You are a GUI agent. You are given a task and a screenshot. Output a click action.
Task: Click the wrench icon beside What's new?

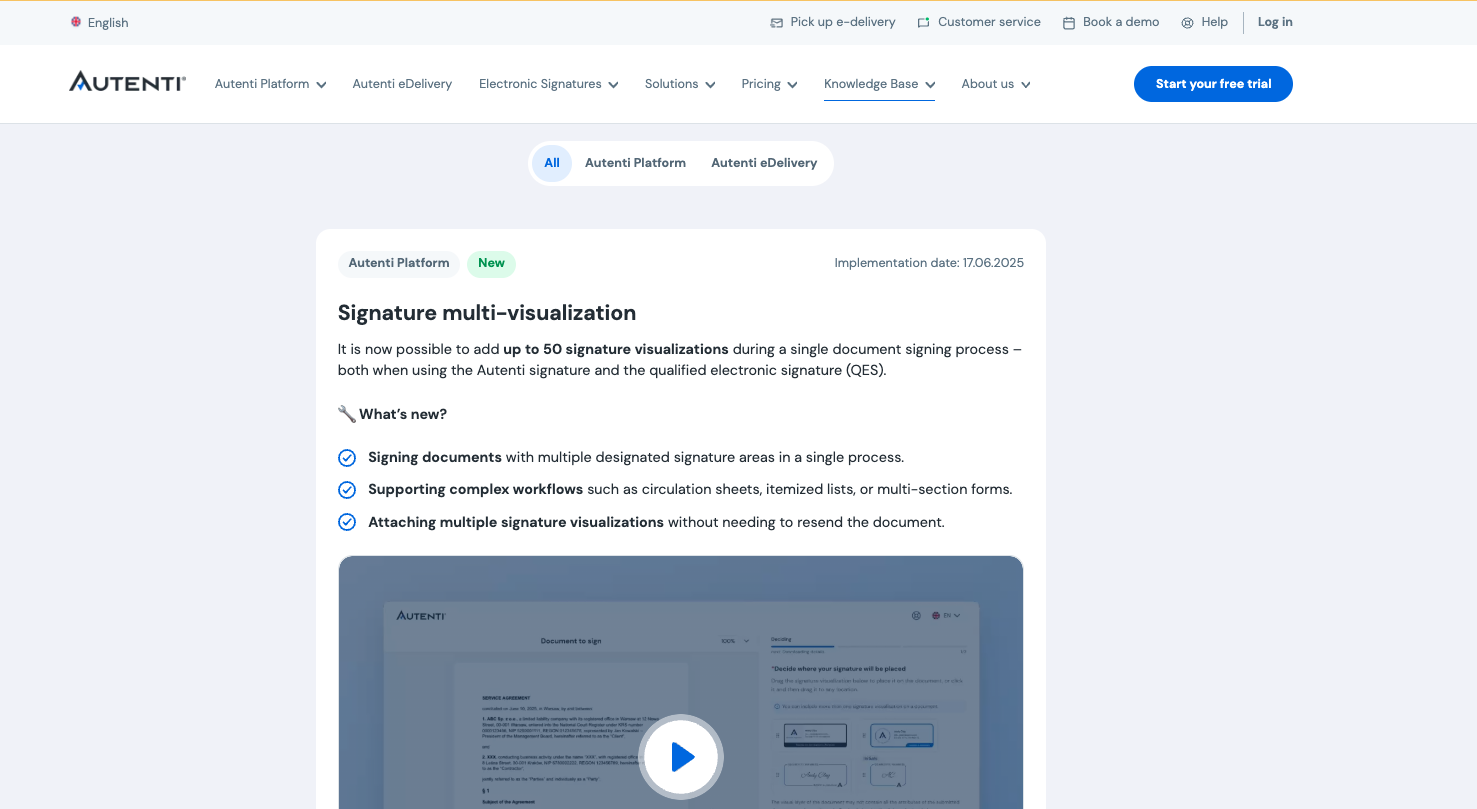[347, 414]
